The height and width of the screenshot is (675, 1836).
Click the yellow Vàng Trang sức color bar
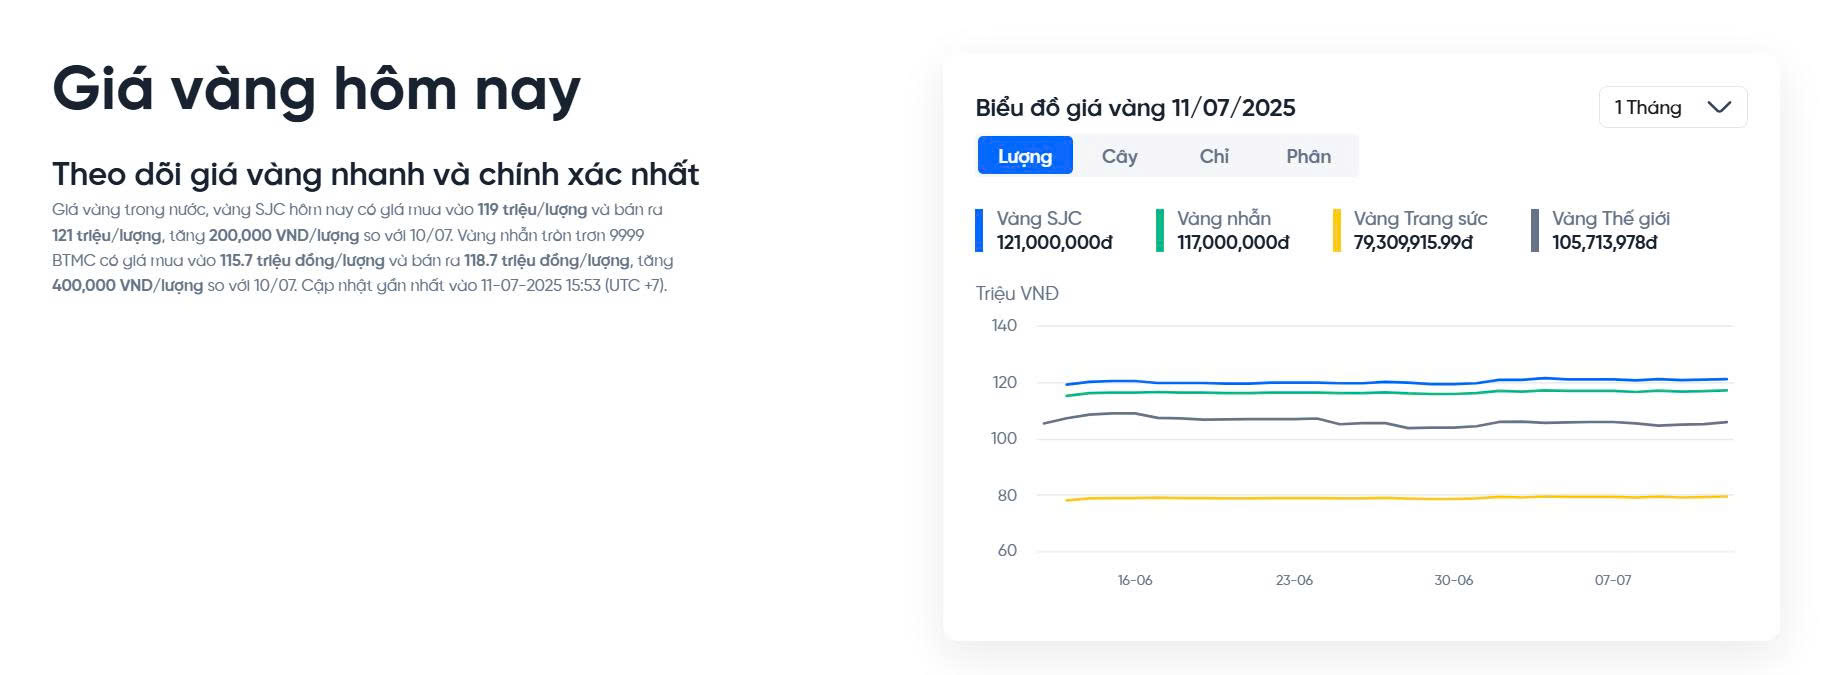click(1337, 230)
